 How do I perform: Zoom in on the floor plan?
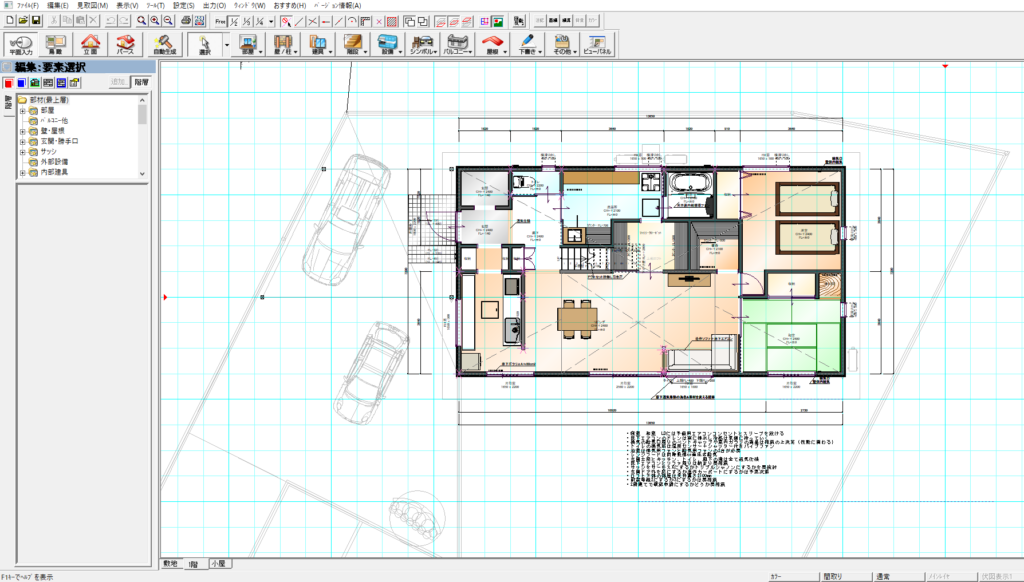(155, 21)
